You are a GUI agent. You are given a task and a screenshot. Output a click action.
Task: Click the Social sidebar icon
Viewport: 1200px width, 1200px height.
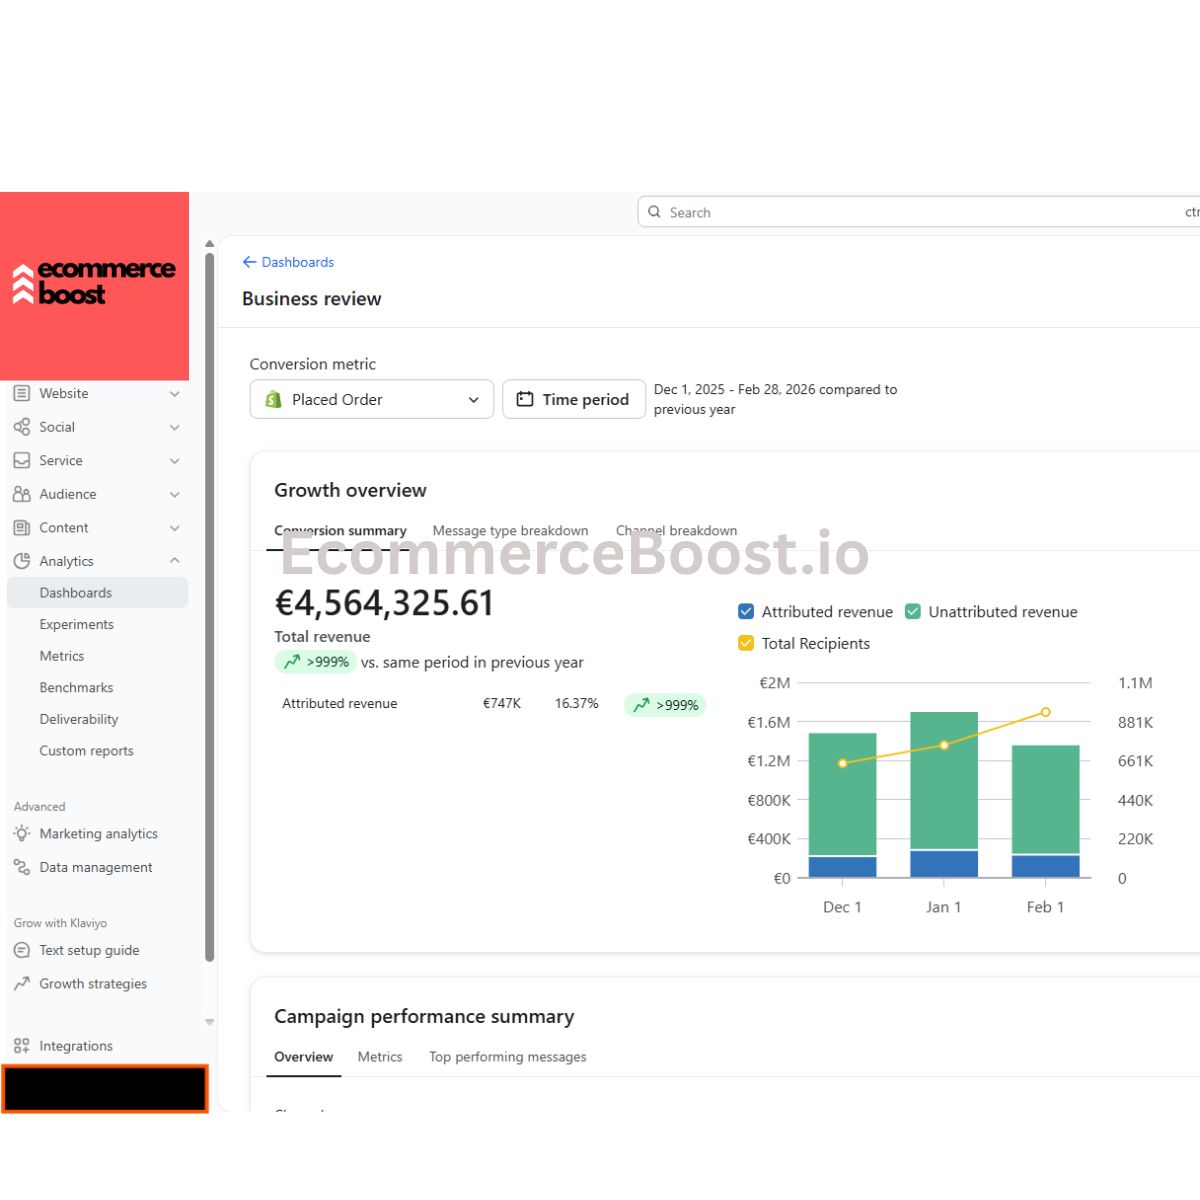tap(22, 427)
